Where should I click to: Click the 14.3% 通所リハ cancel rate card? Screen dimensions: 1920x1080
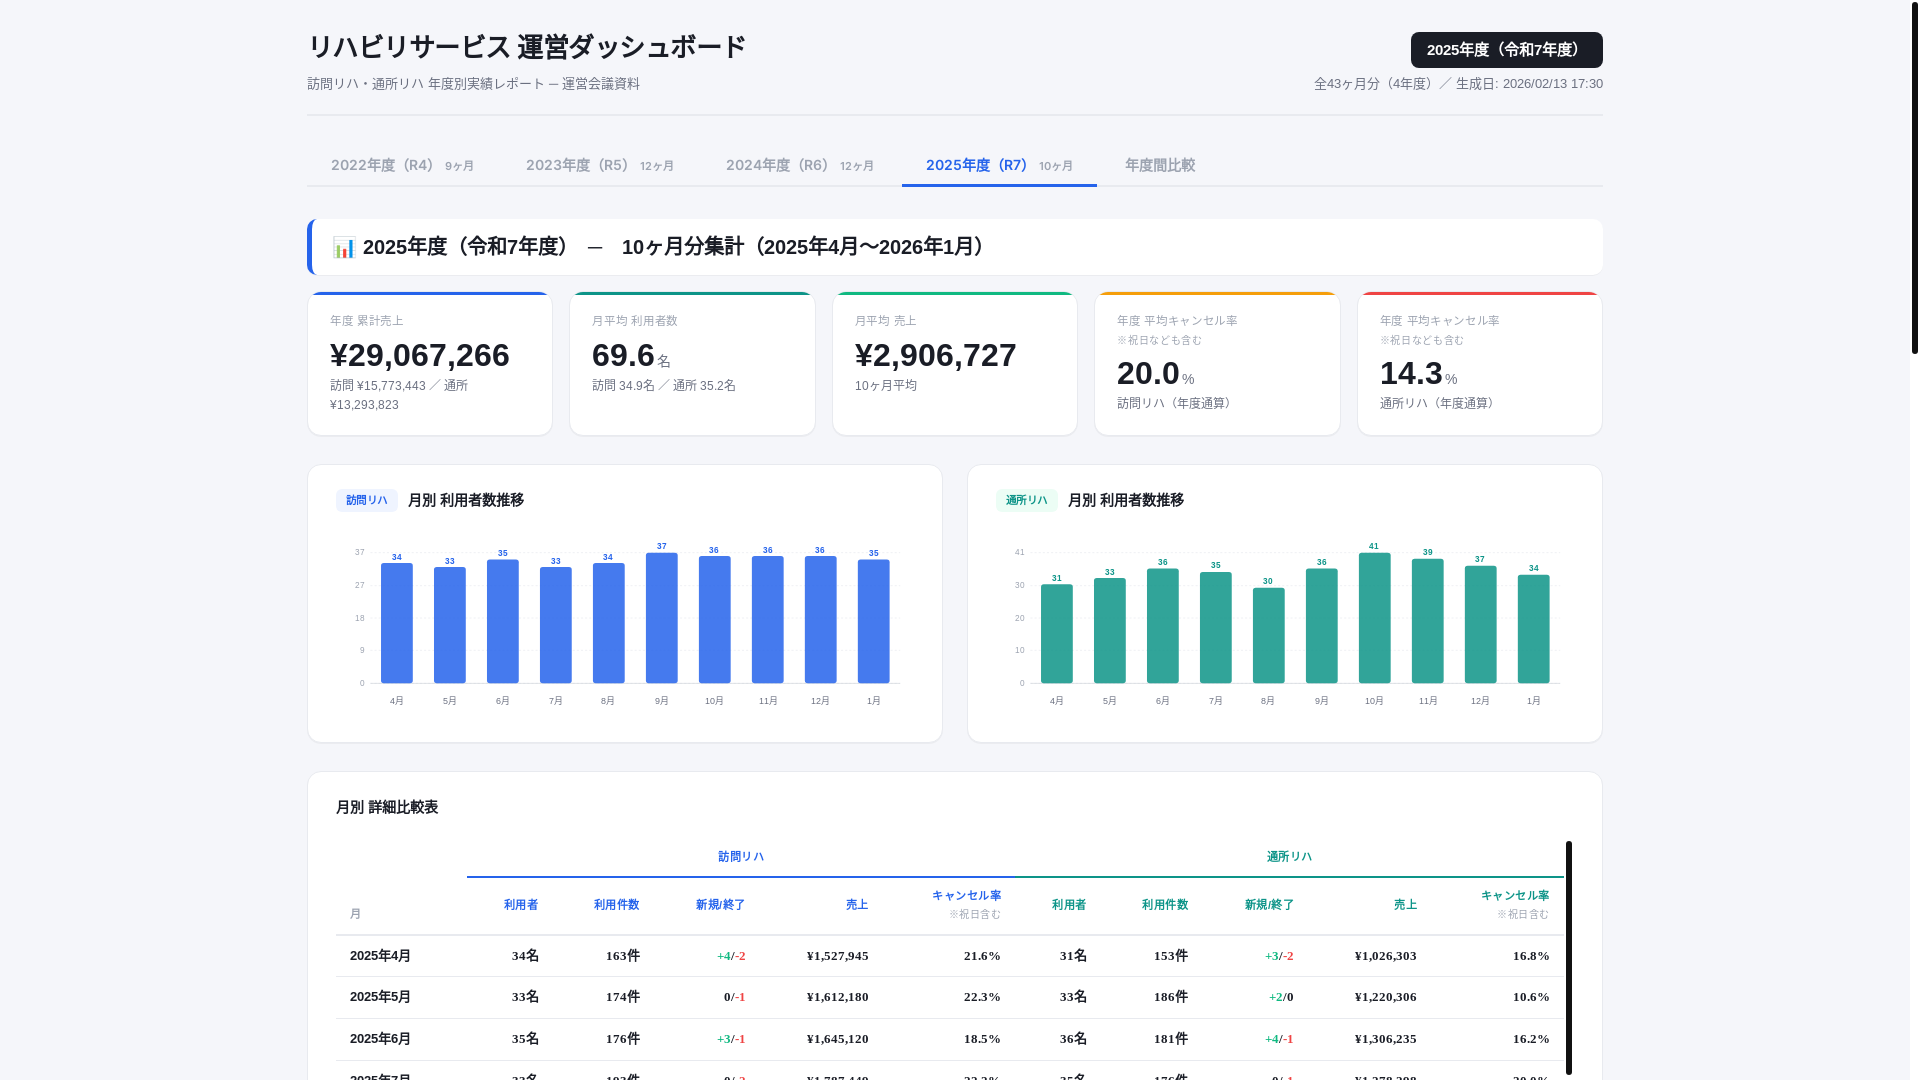[1480, 363]
